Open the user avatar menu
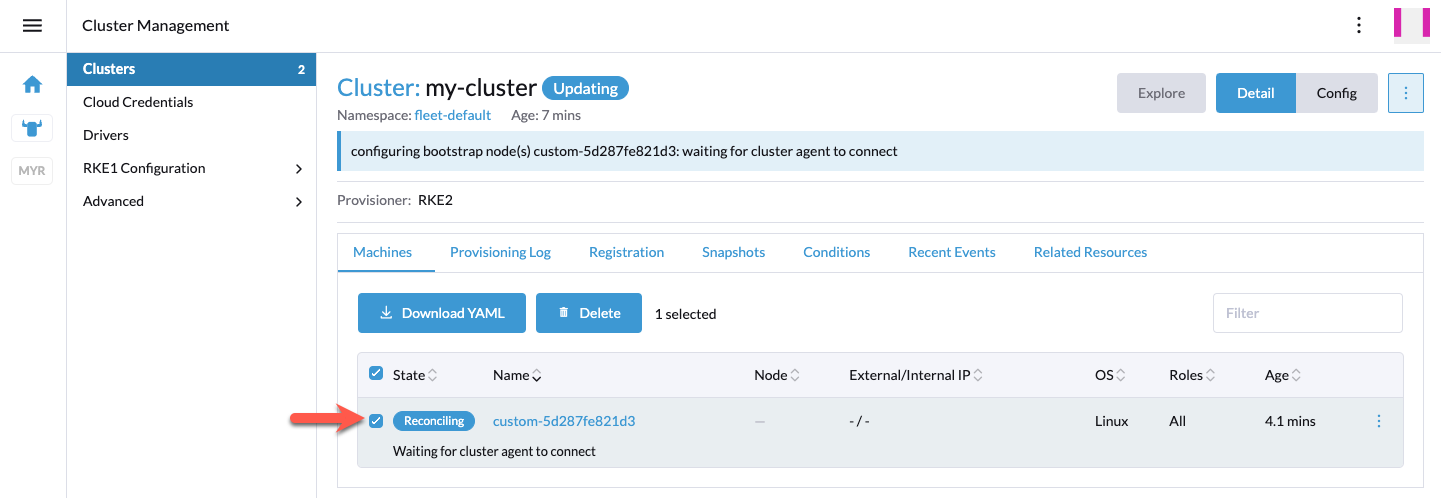 1411,26
